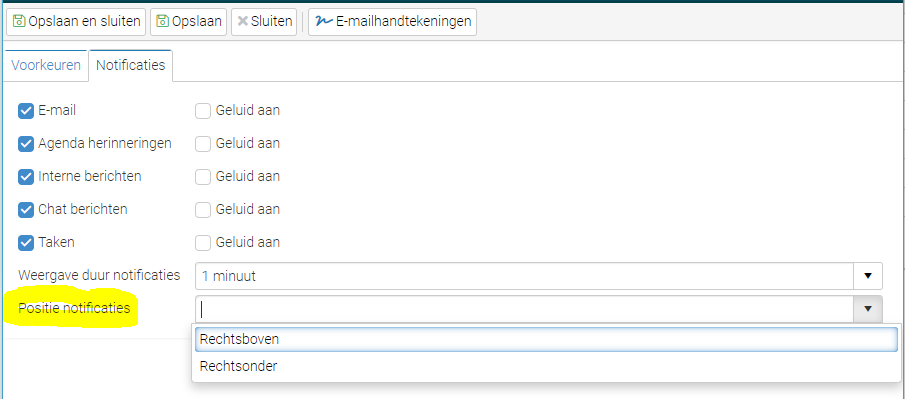Image resolution: width=905 pixels, height=399 pixels.
Task: Enable Geluid aan for E-mail
Action: [203, 111]
